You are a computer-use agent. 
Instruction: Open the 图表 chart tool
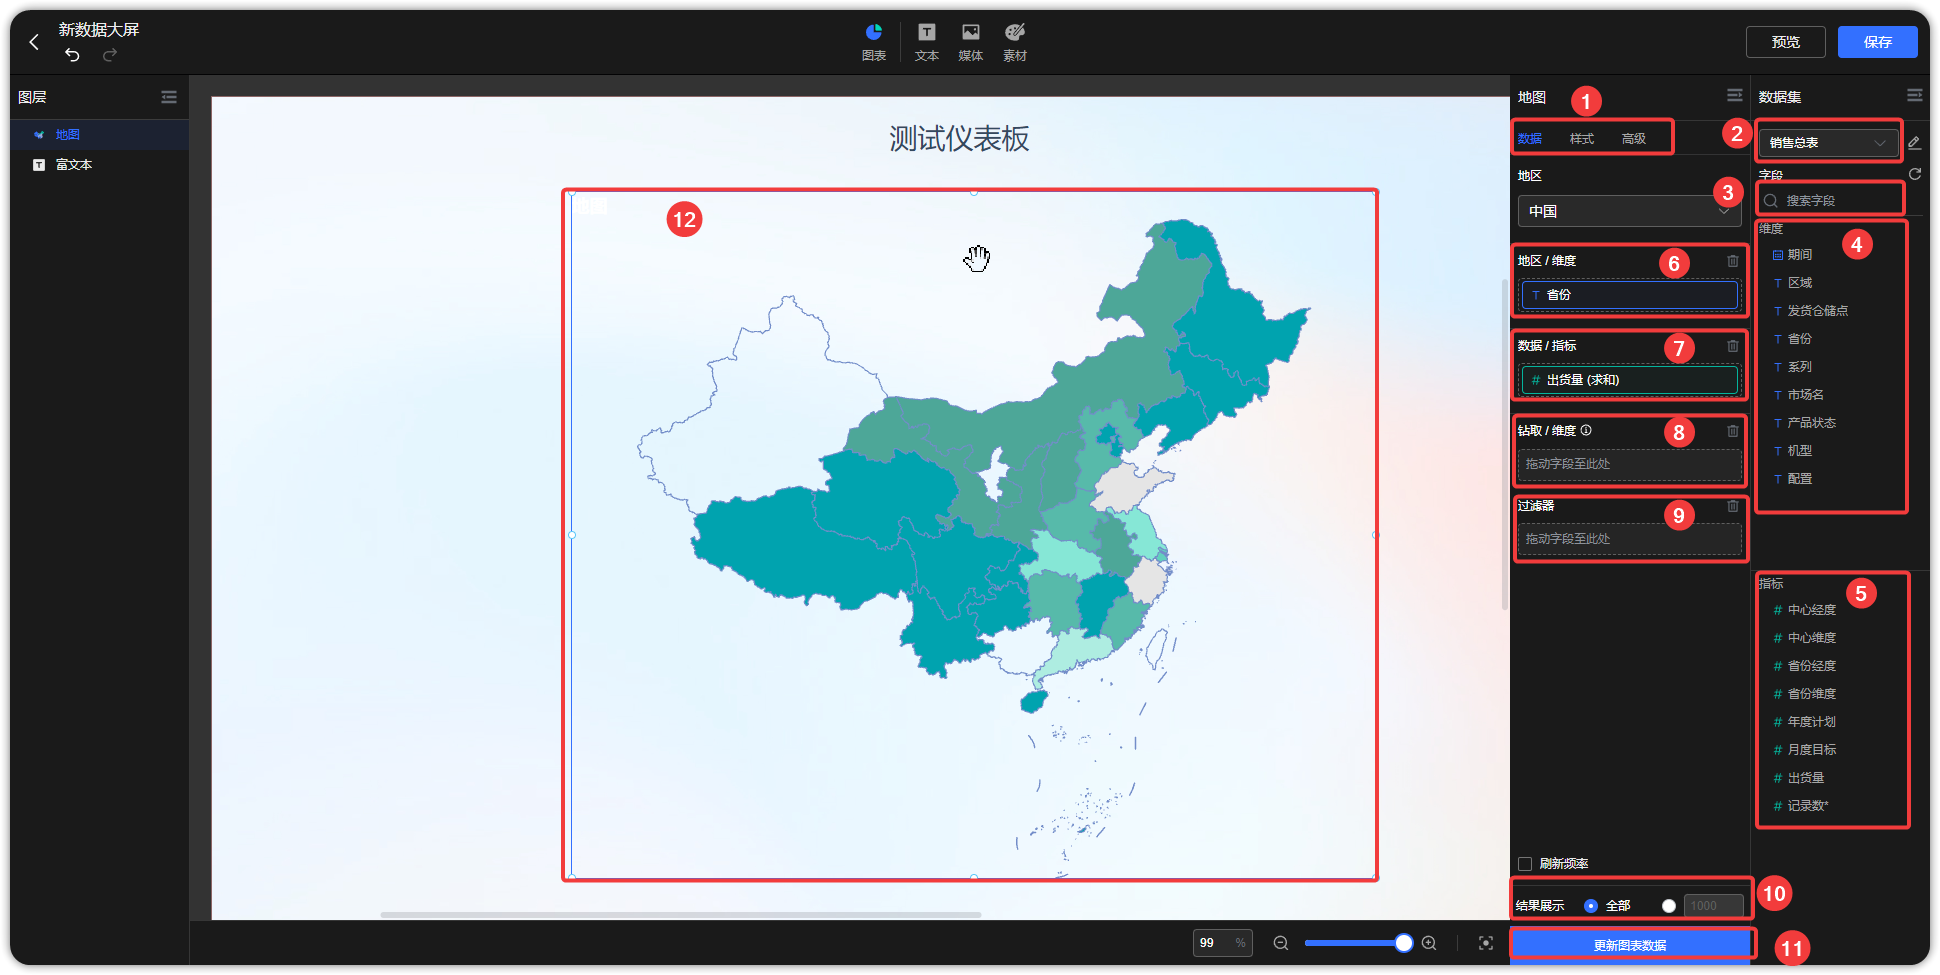tap(874, 42)
